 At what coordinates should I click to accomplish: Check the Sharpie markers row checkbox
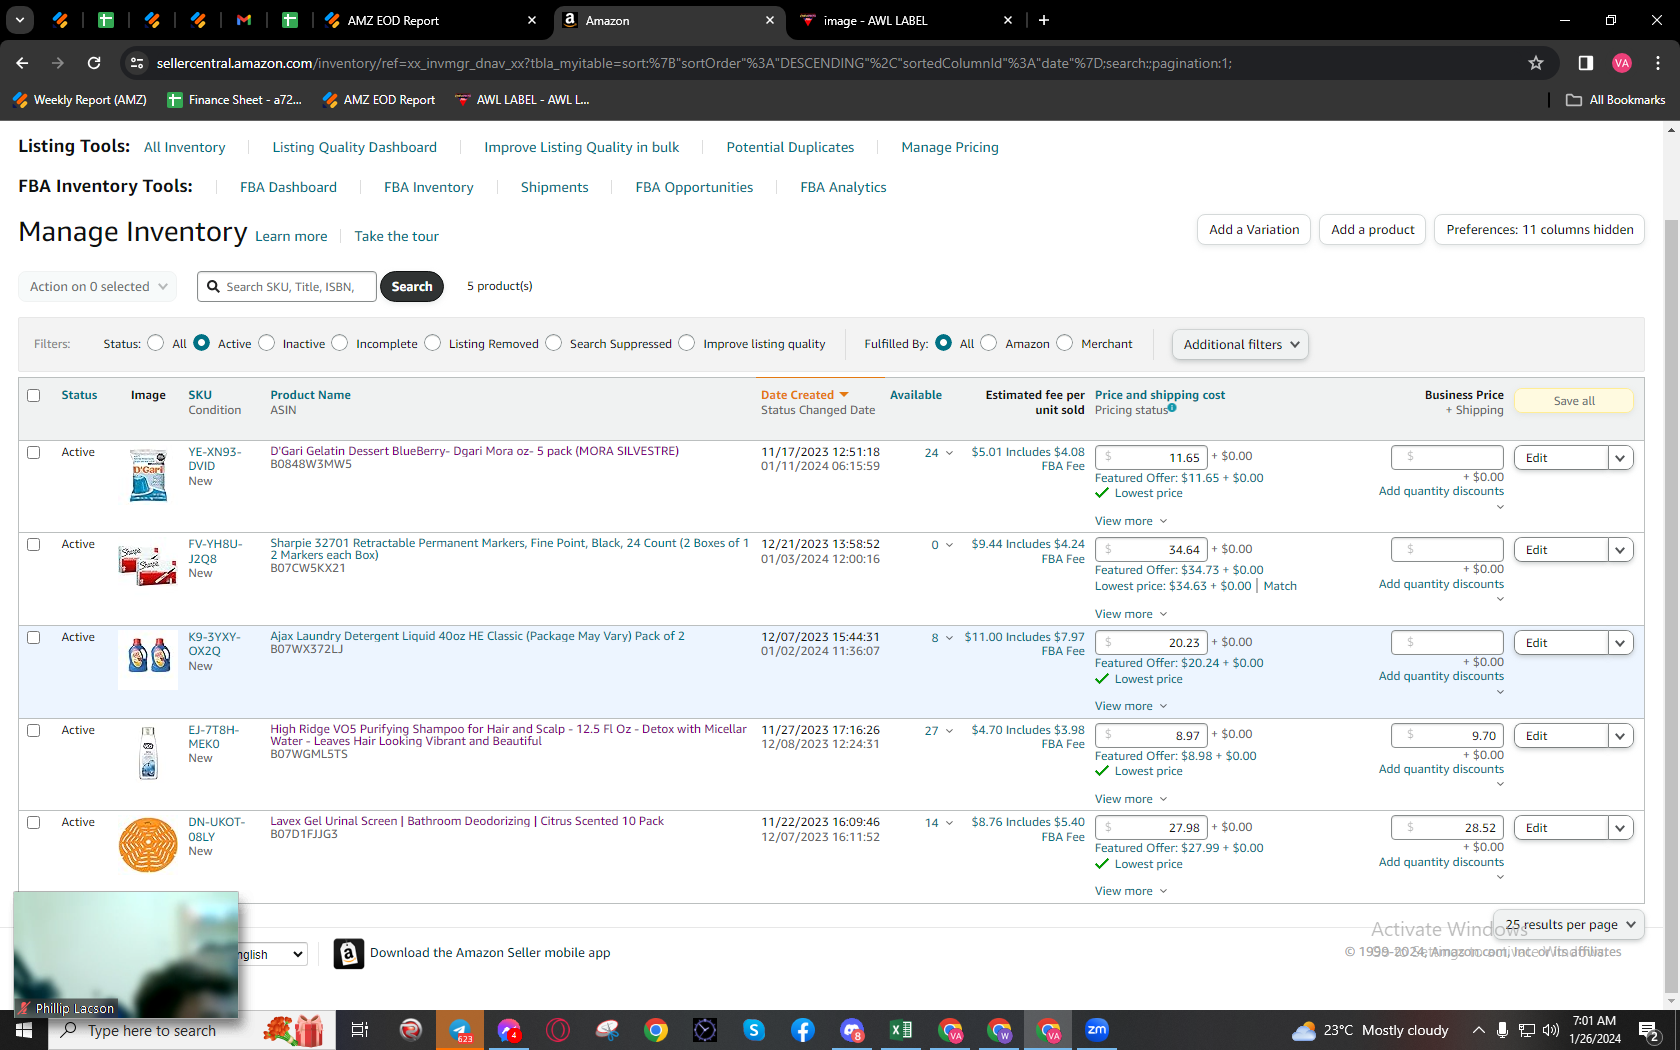click(x=34, y=544)
